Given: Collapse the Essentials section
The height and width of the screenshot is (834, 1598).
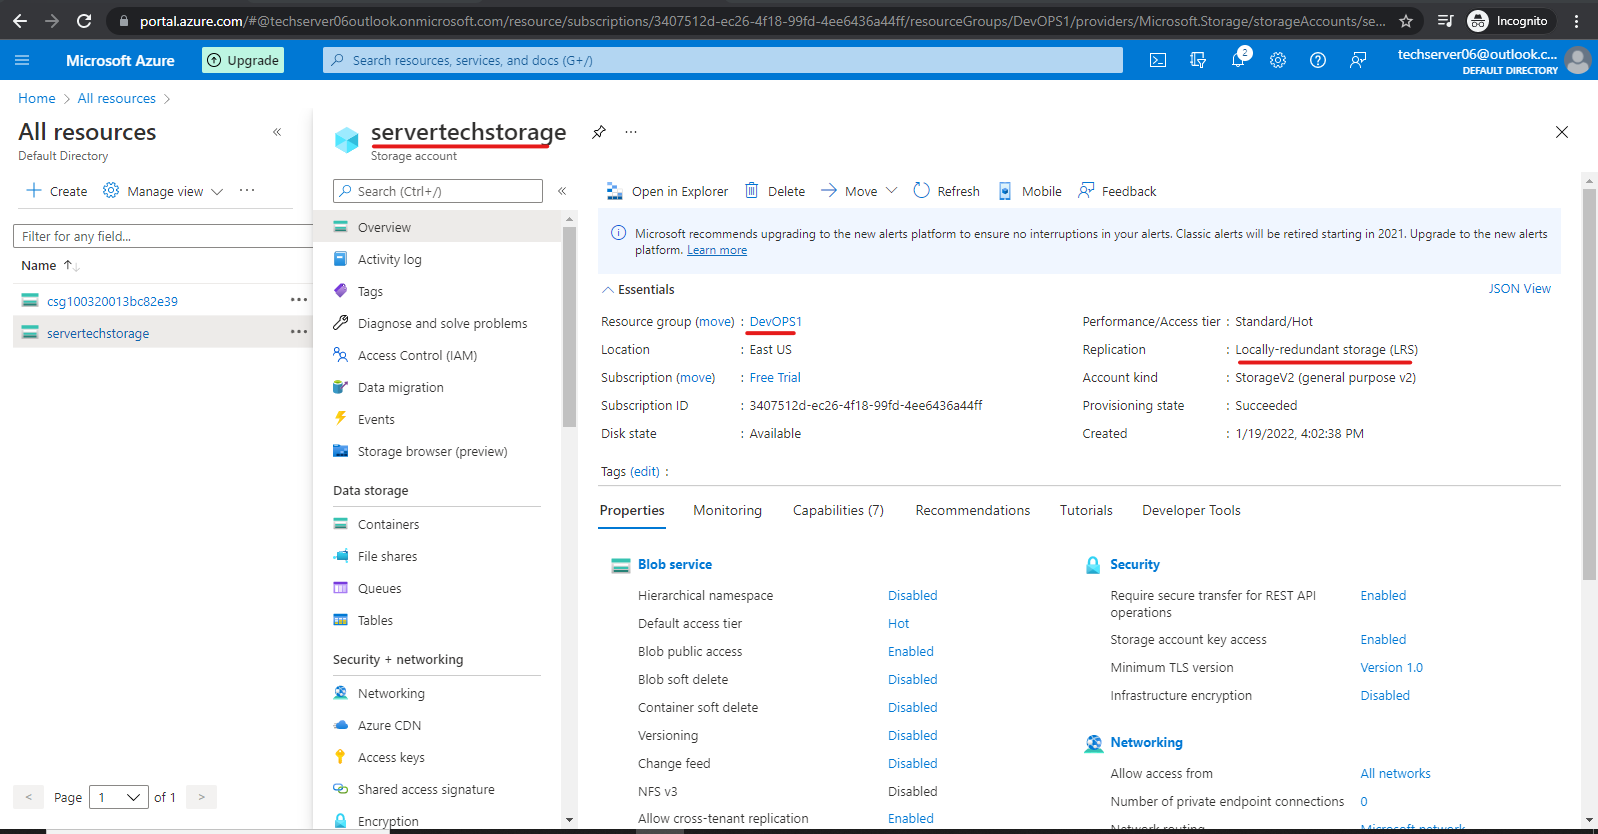Looking at the screenshot, I should coord(638,289).
